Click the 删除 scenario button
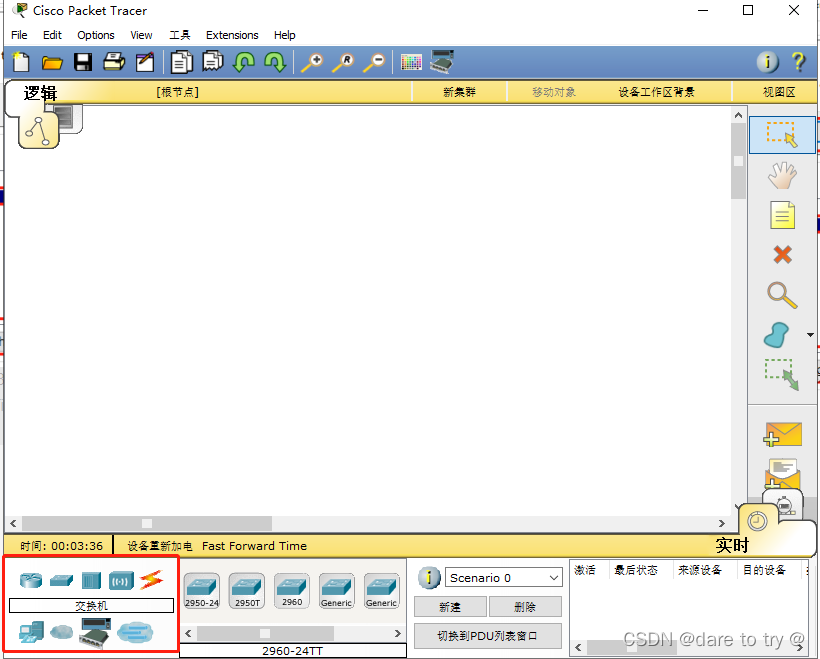Viewport: 820px width, 659px height. pyautogui.click(x=525, y=607)
